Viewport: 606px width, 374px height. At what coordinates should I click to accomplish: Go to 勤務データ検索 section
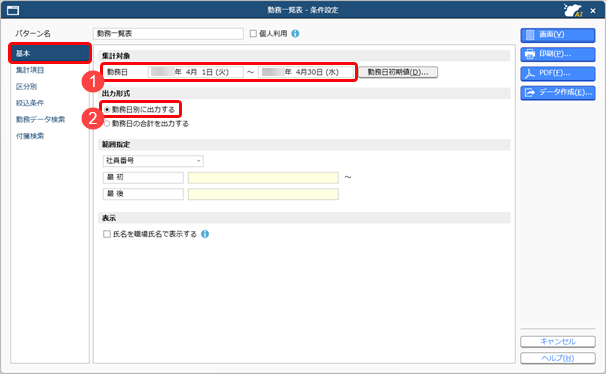[x=40, y=119]
